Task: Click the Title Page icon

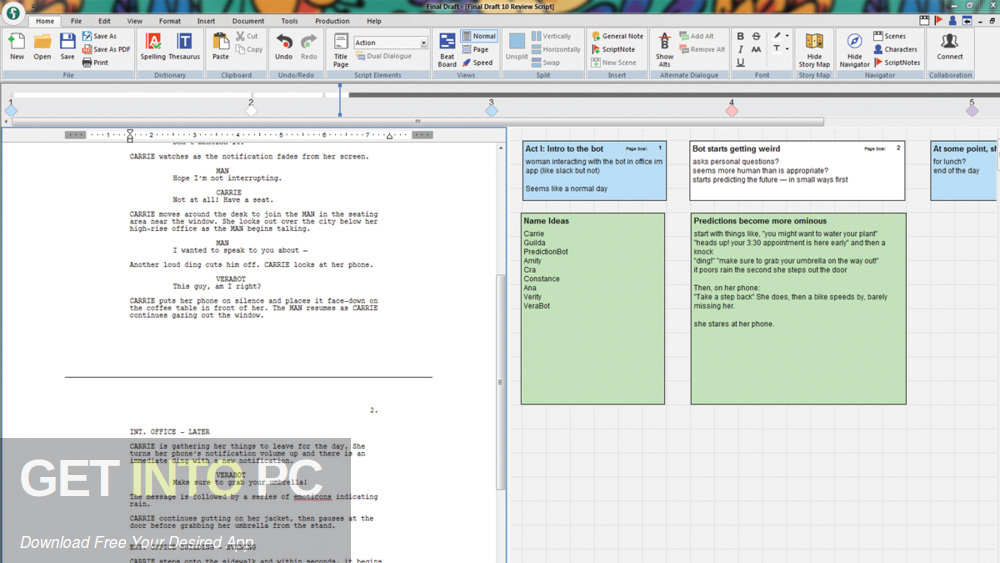Action: [341, 46]
